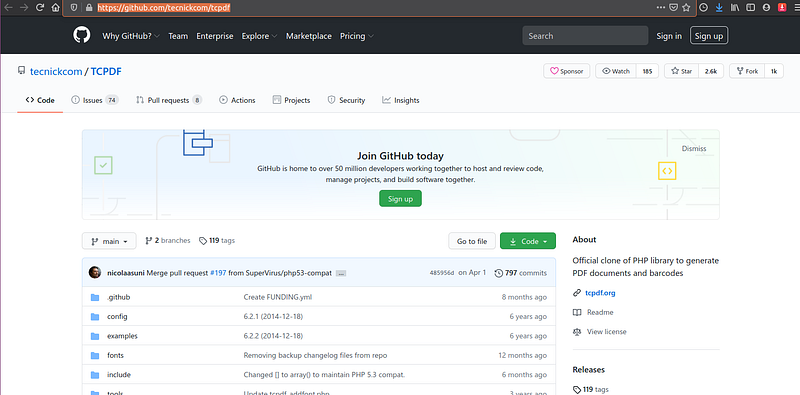Open Team in the navigation bar
Image resolution: width=800 pixels, height=395 pixels.
tap(178, 36)
